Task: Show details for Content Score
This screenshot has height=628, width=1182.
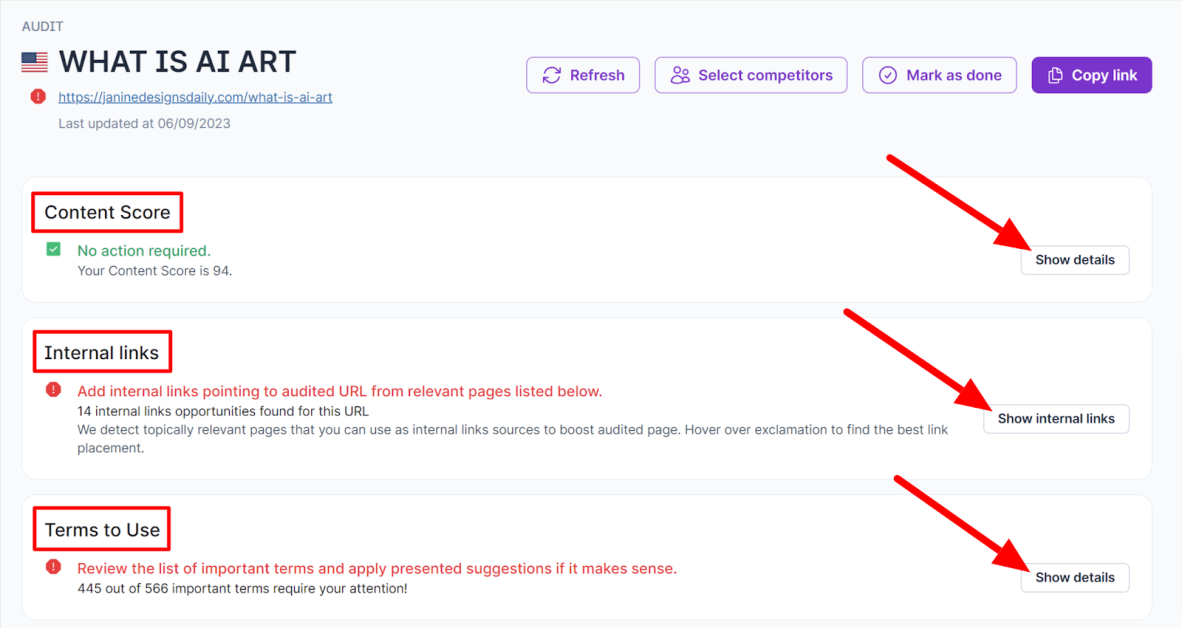Action: point(1074,259)
